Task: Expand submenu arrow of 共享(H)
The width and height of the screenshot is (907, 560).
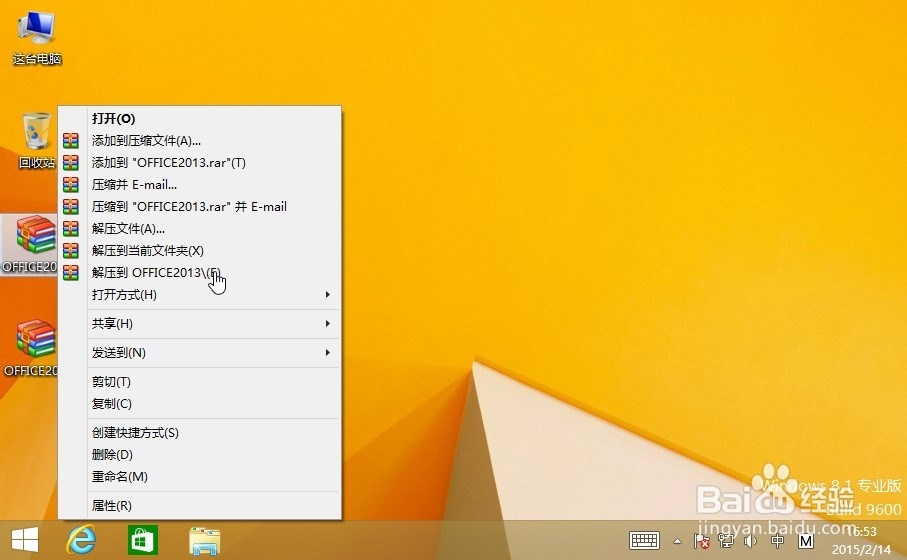Action: pos(327,323)
